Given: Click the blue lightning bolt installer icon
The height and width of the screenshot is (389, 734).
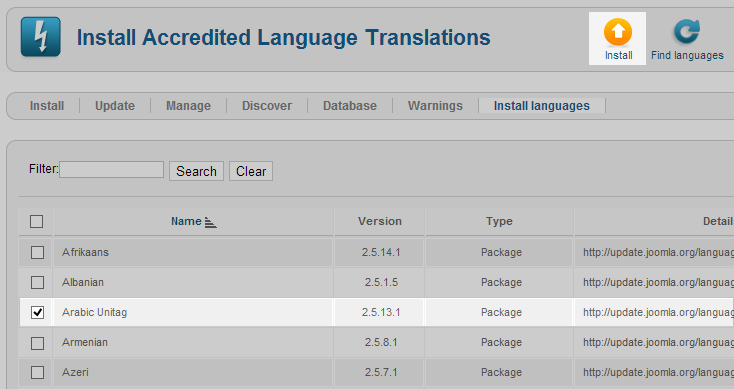Looking at the screenshot, I should click(x=41, y=37).
